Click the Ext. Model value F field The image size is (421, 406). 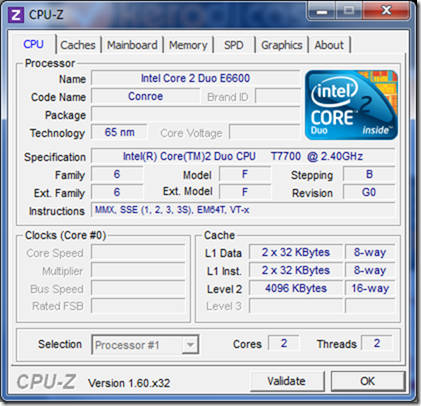coord(245,192)
